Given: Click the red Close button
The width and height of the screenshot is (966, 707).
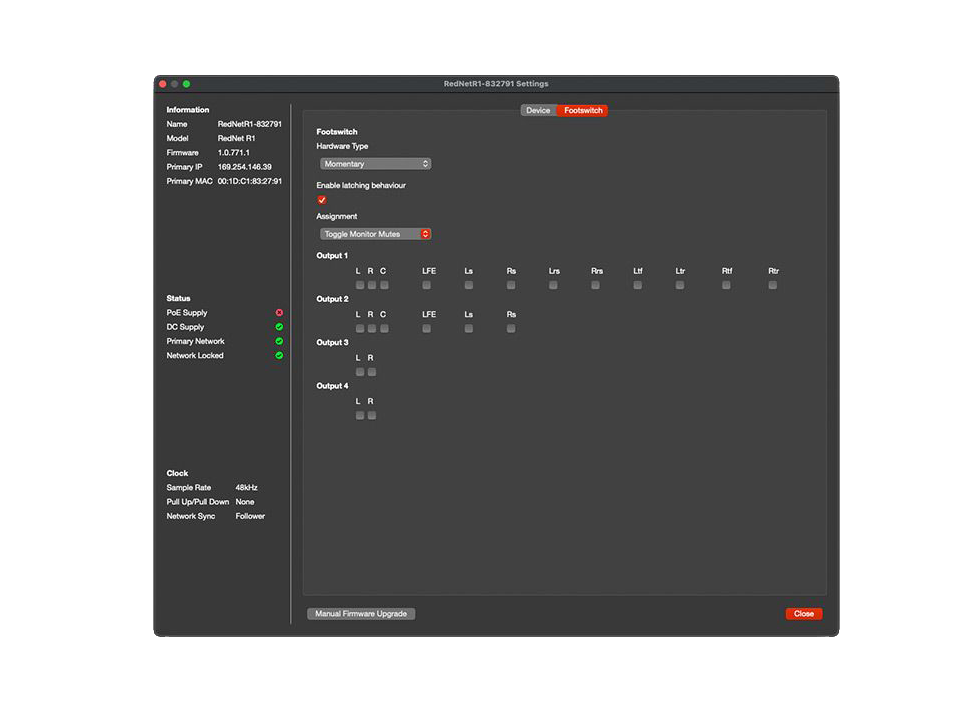Looking at the screenshot, I should point(803,614).
